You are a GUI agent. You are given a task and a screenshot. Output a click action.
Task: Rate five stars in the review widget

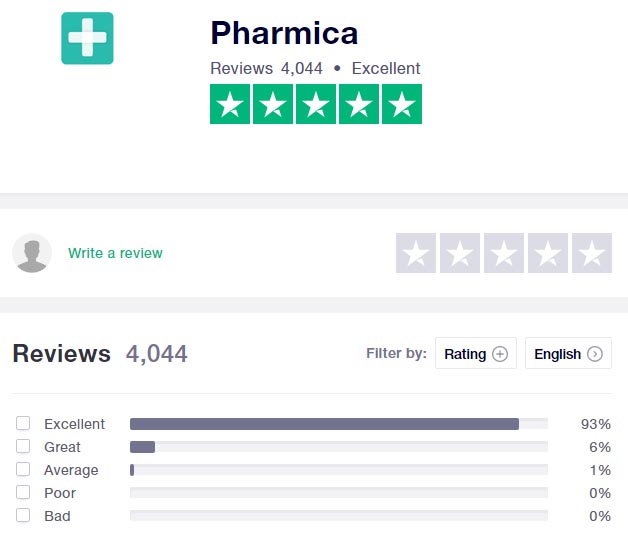click(x=592, y=253)
